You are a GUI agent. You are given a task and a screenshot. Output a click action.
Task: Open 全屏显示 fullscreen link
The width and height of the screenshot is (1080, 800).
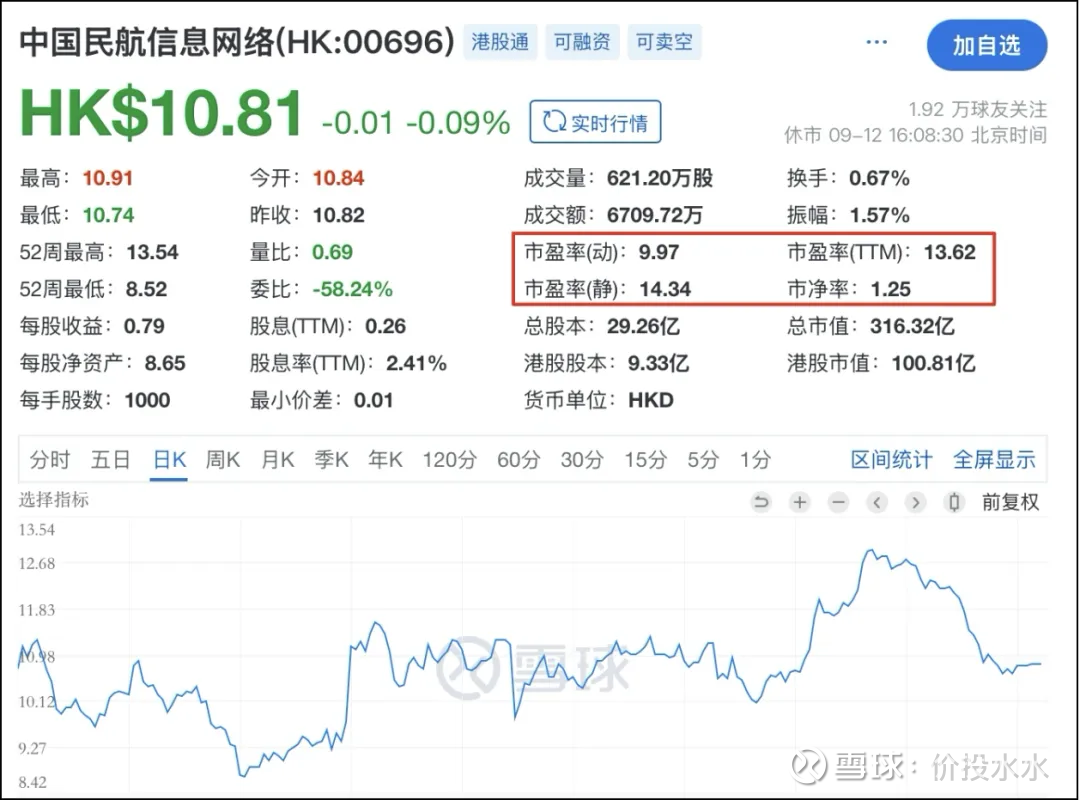tap(994, 459)
